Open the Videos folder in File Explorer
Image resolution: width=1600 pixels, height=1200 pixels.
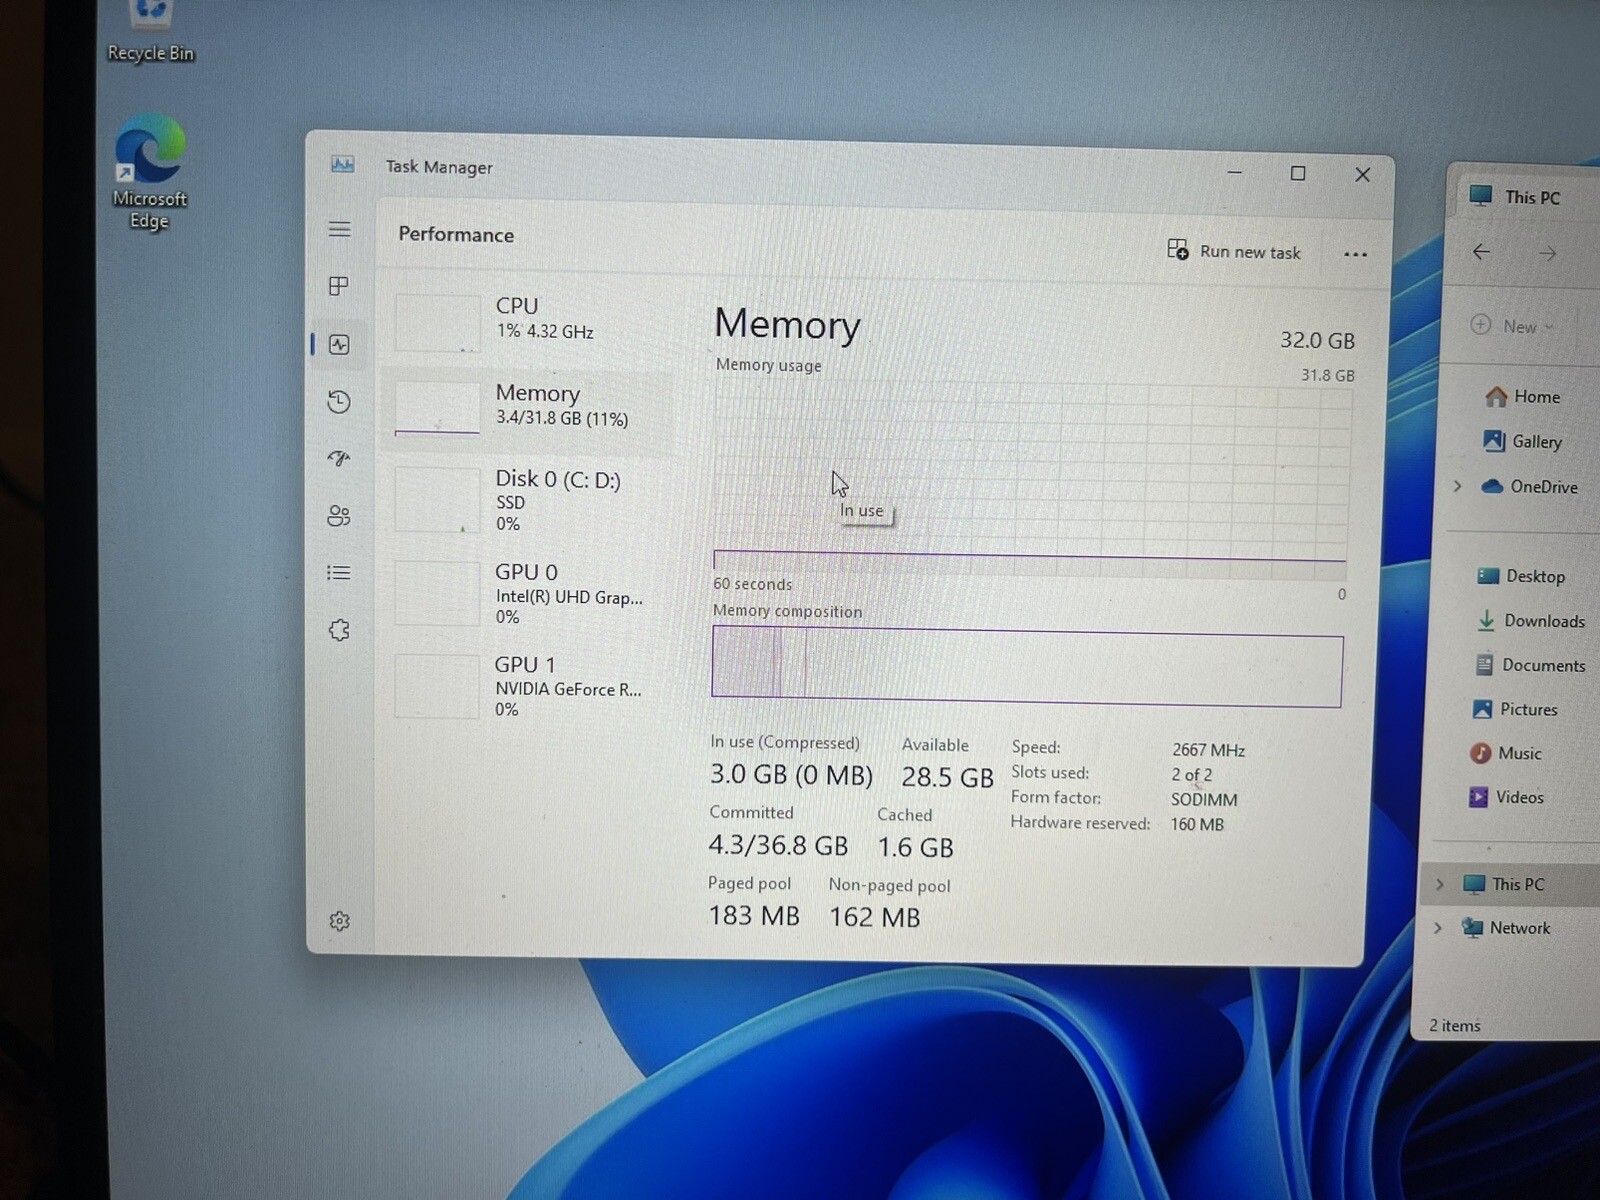(1507, 797)
